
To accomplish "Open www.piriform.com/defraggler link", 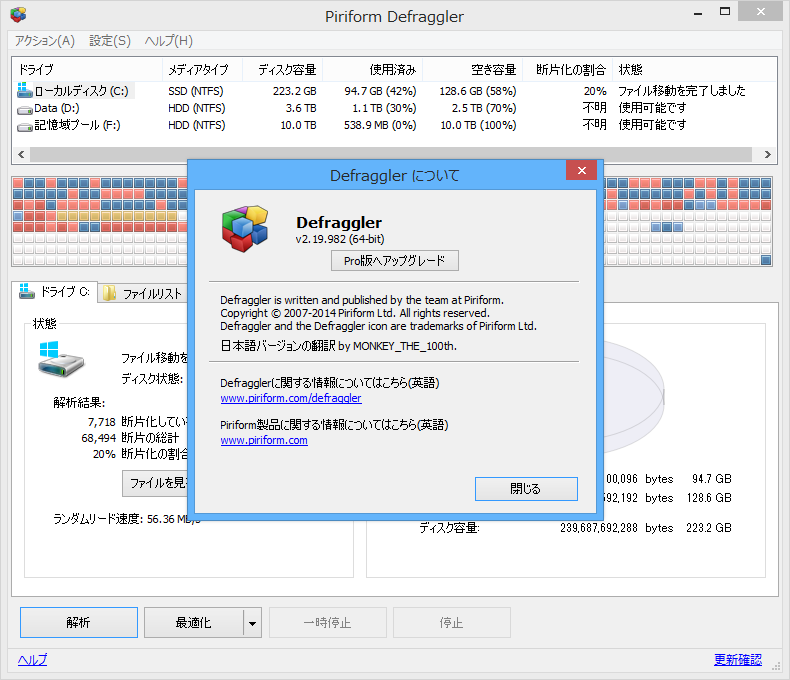I will point(291,398).
